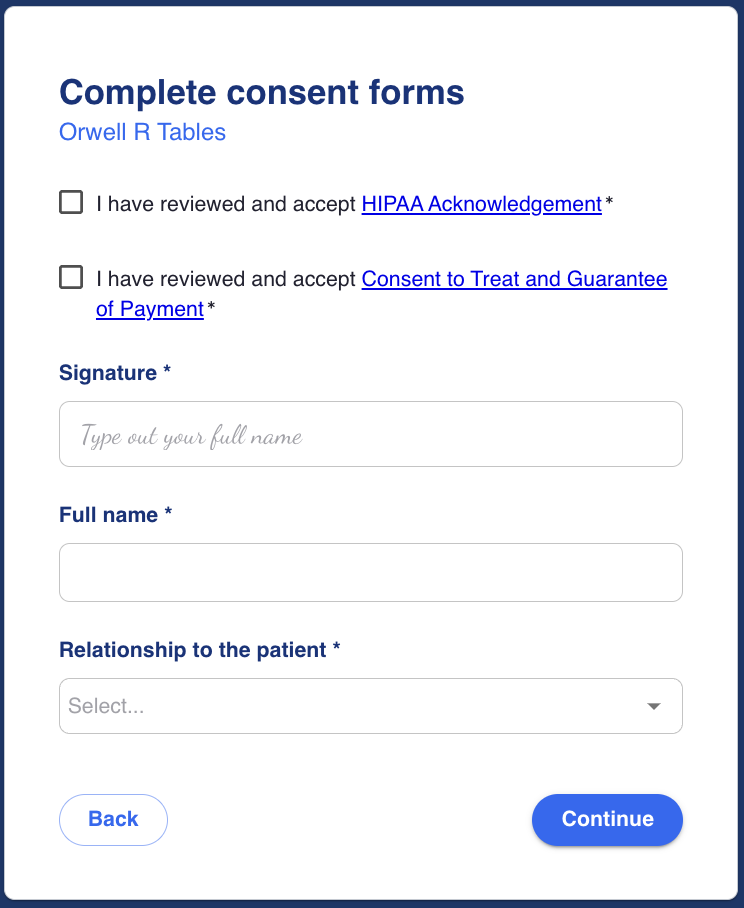Click the asterisk after HIPAA Acknowledgement
Image resolution: width=744 pixels, height=908 pixels.
[609, 204]
